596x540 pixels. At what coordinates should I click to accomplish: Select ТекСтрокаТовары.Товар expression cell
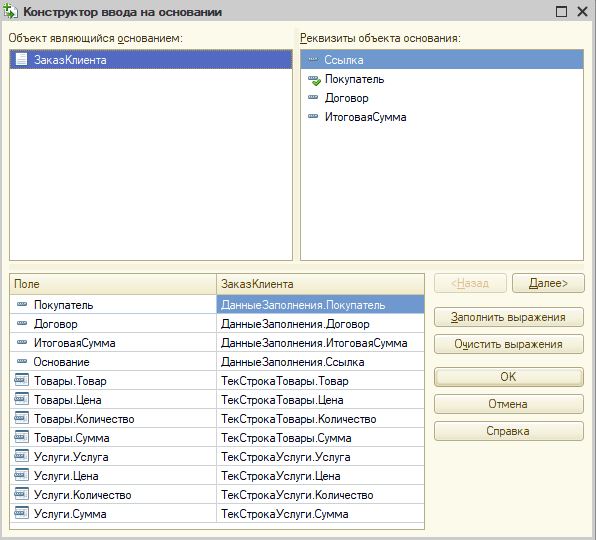pyautogui.click(x=320, y=380)
